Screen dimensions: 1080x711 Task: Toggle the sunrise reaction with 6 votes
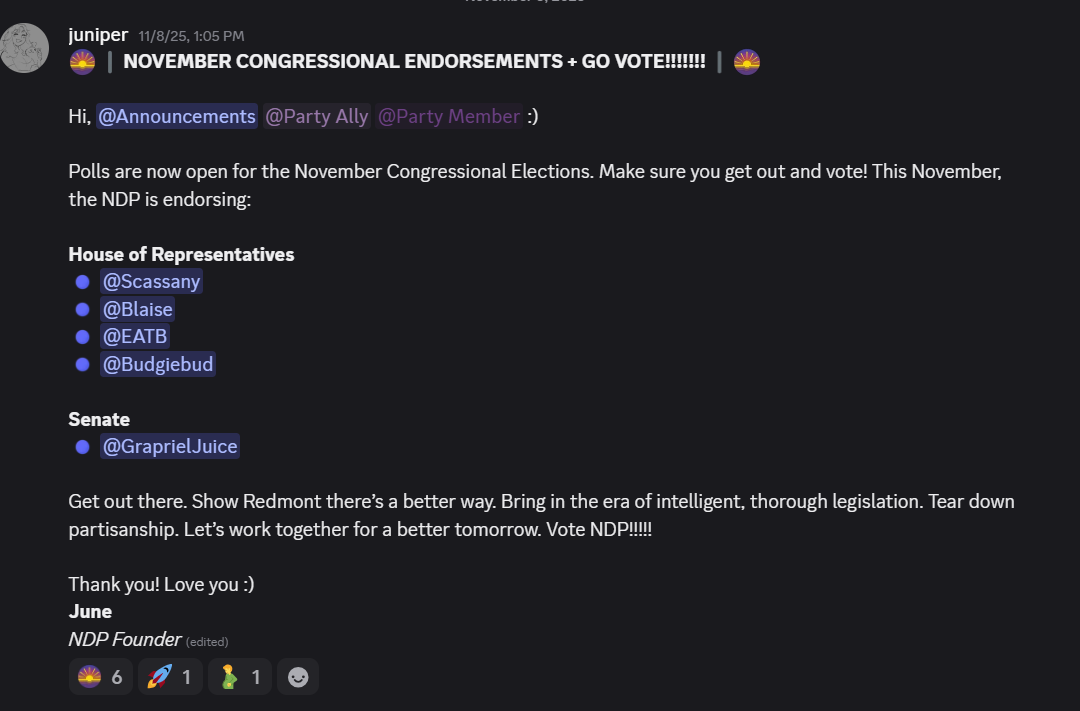click(x=100, y=677)
